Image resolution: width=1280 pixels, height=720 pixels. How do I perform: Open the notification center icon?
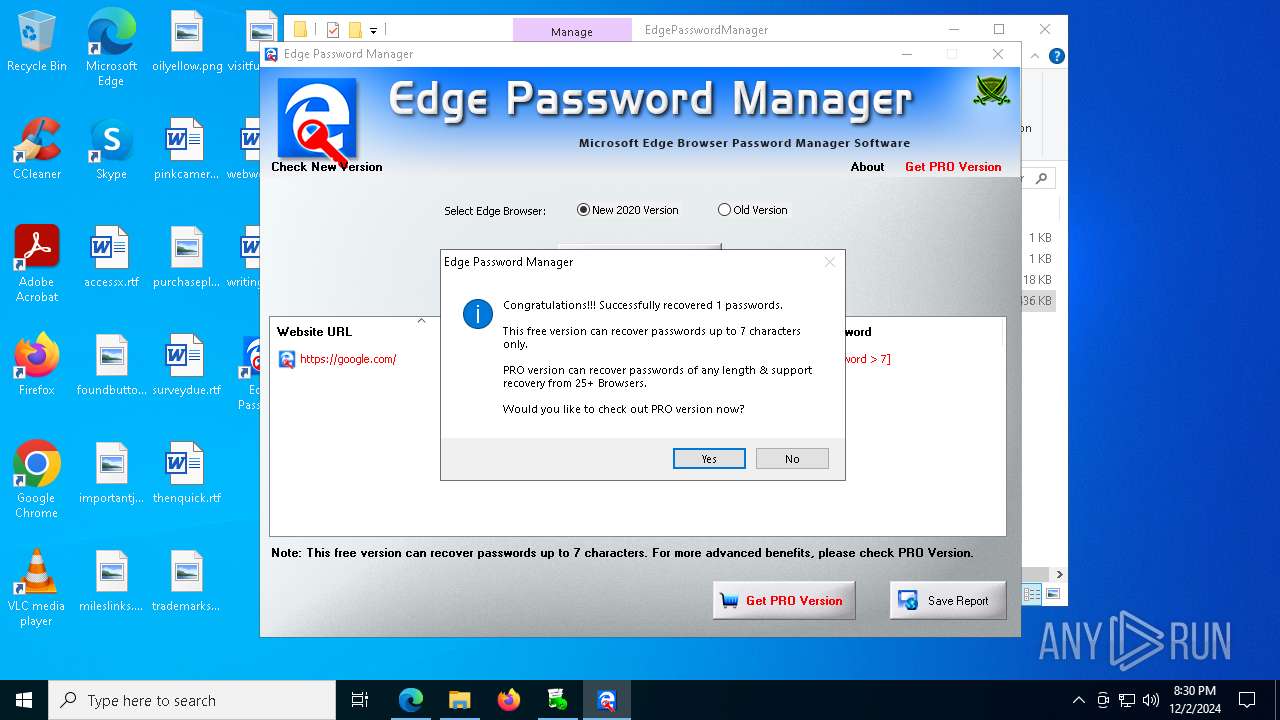[x=1247, y=700]
